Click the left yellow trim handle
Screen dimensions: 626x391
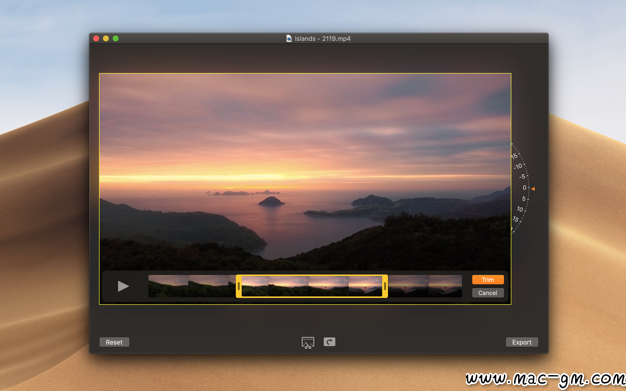239,286
